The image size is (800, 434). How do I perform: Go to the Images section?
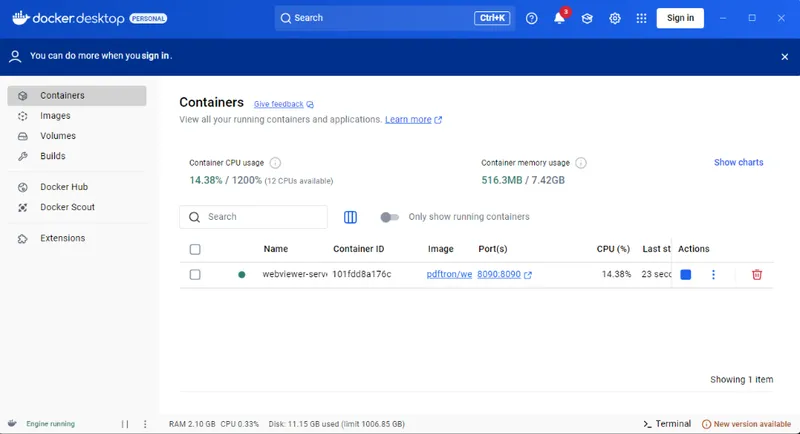pos(77,116)
